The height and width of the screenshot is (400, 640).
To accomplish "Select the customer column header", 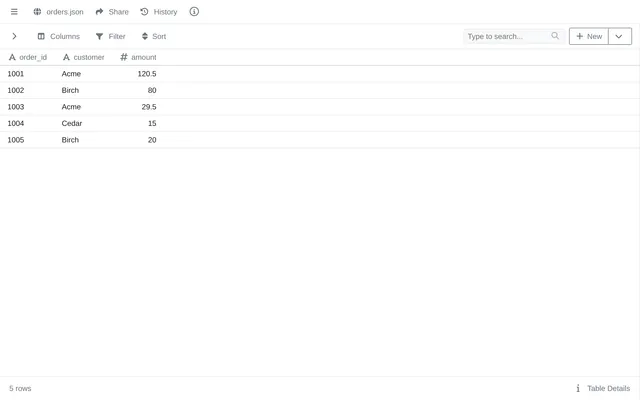I will pyautogui.click(x=83, y=58).
